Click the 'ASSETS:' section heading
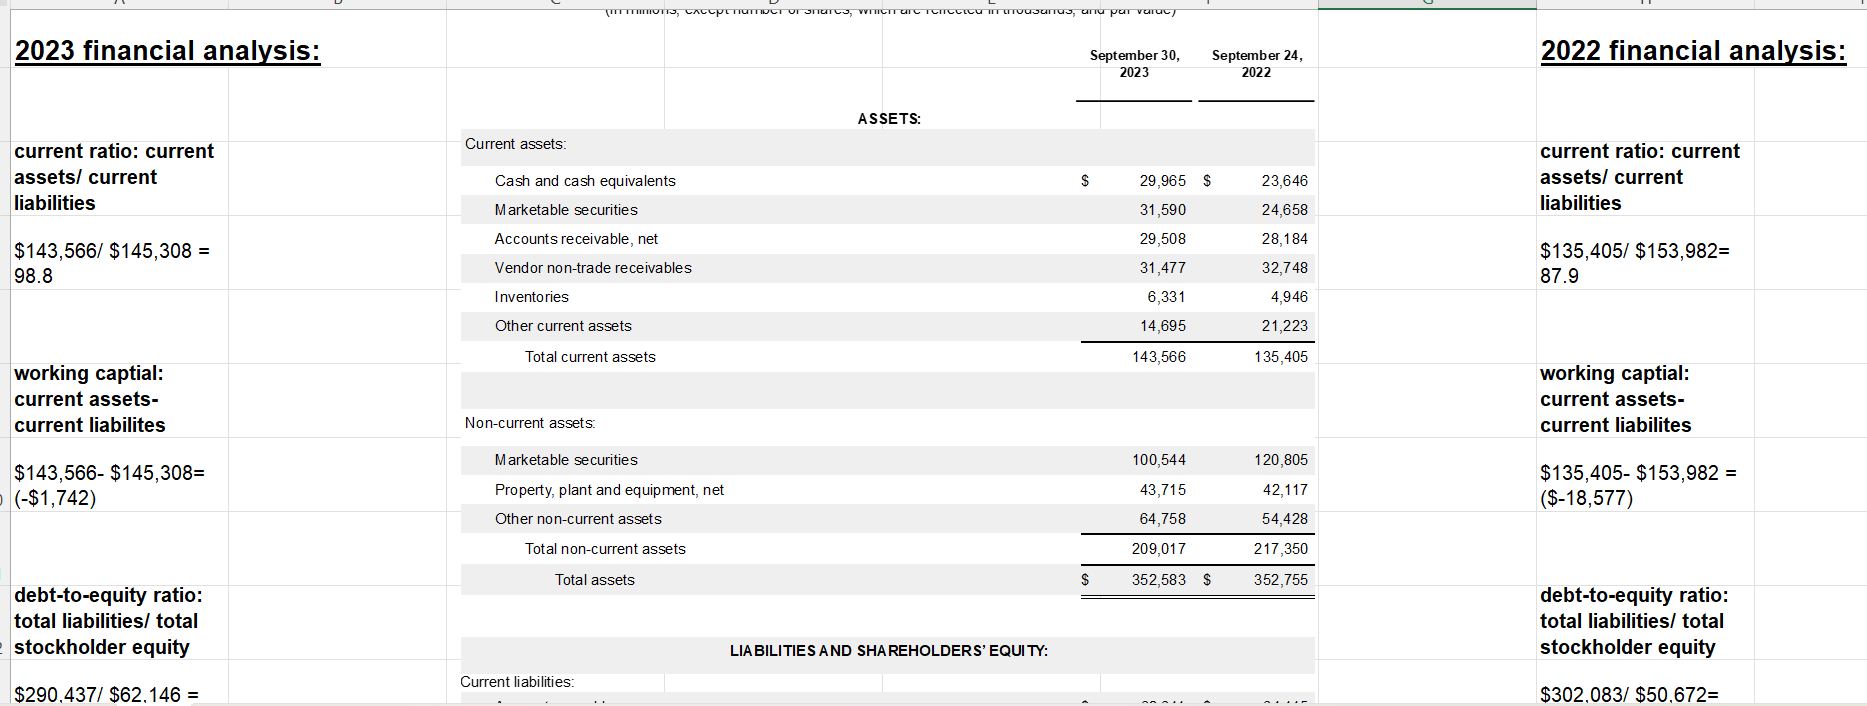Screen dimensions: 1867x706 889,118
